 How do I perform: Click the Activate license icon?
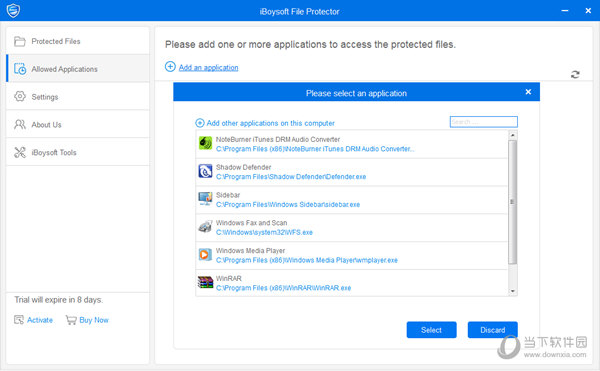click(19, 320)
